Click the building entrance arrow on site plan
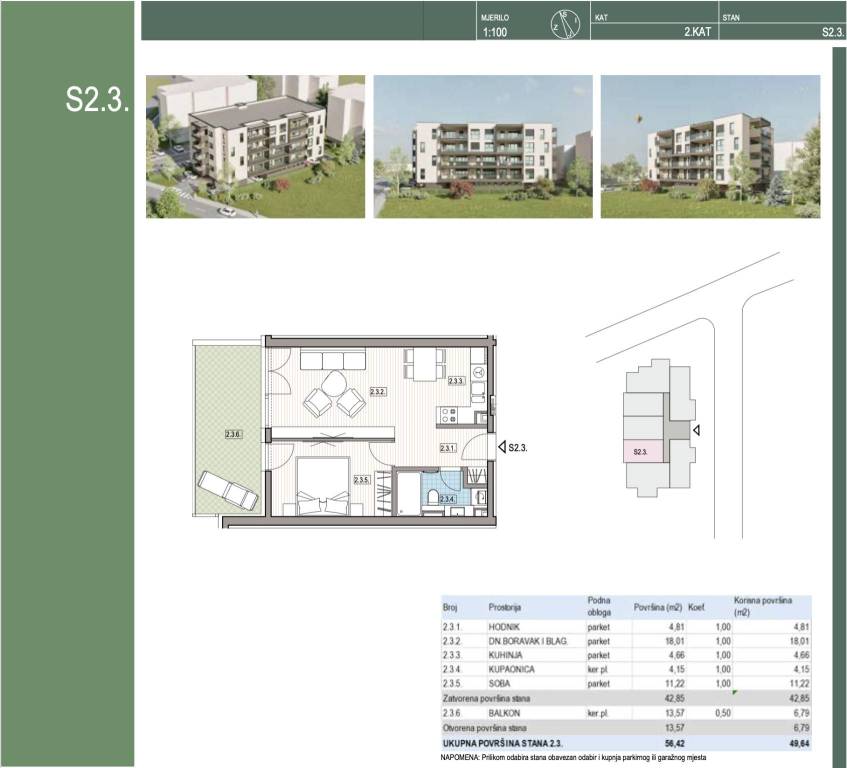847x768 pixels. [x=697, y=430]
